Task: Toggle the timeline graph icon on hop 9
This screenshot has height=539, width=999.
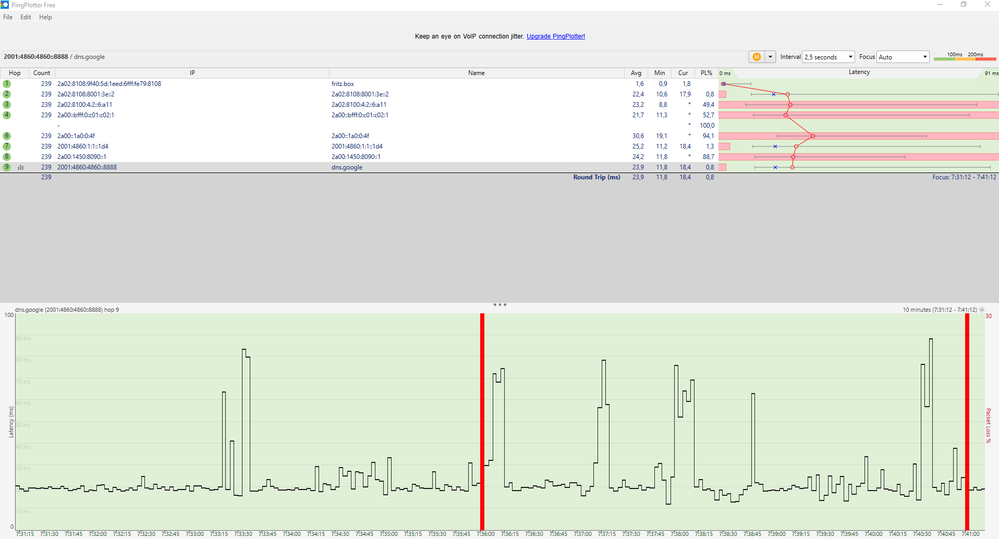Action: click(20, 168)
